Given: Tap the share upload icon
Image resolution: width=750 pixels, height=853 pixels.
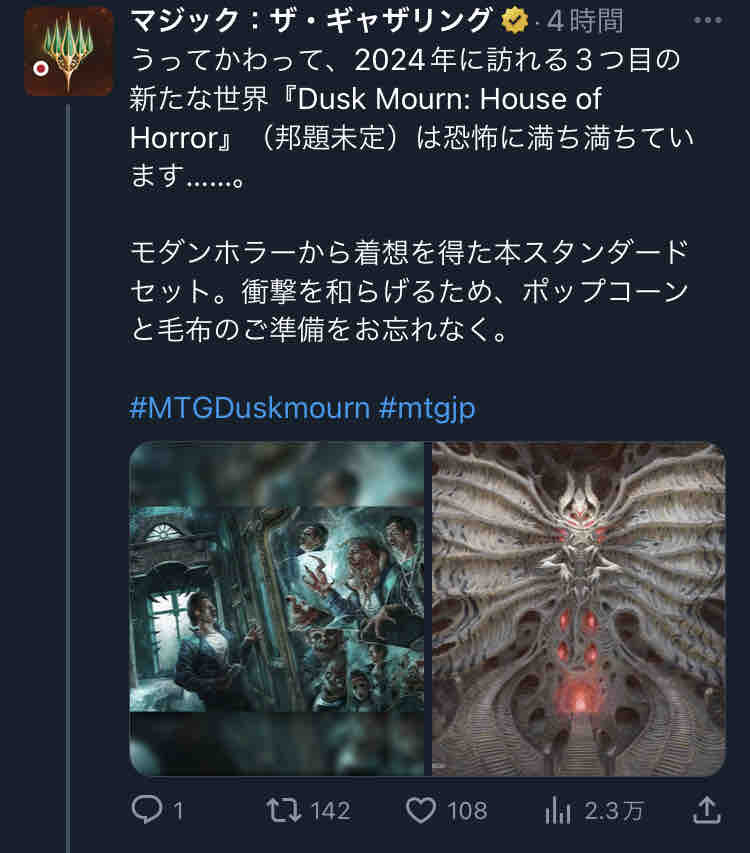Looking at the screenshot, I should click(x=707, y=809).
